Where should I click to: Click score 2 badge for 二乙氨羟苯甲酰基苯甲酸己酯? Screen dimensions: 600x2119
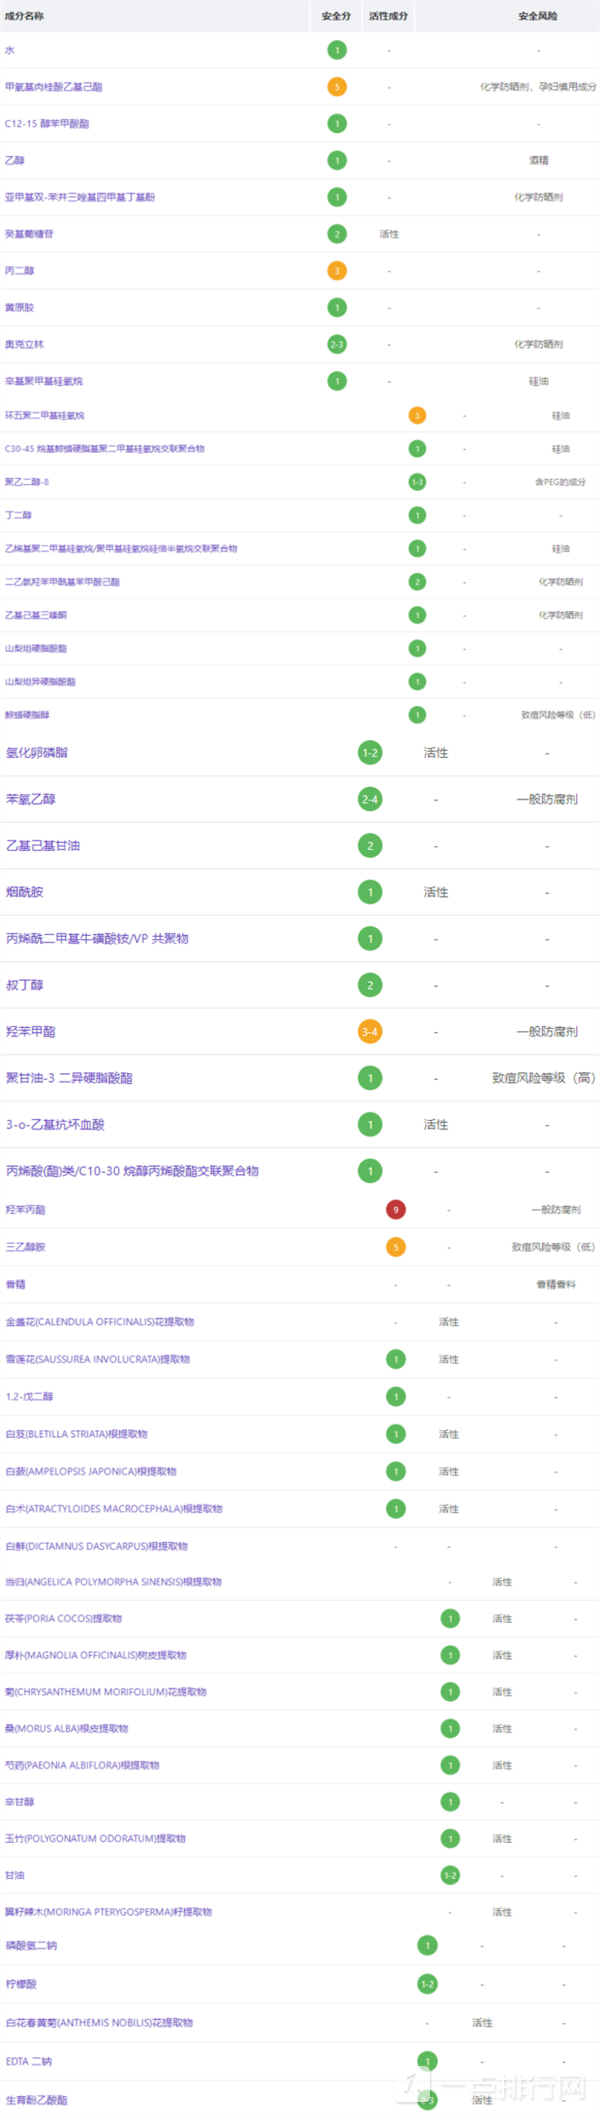pos(417,582)
